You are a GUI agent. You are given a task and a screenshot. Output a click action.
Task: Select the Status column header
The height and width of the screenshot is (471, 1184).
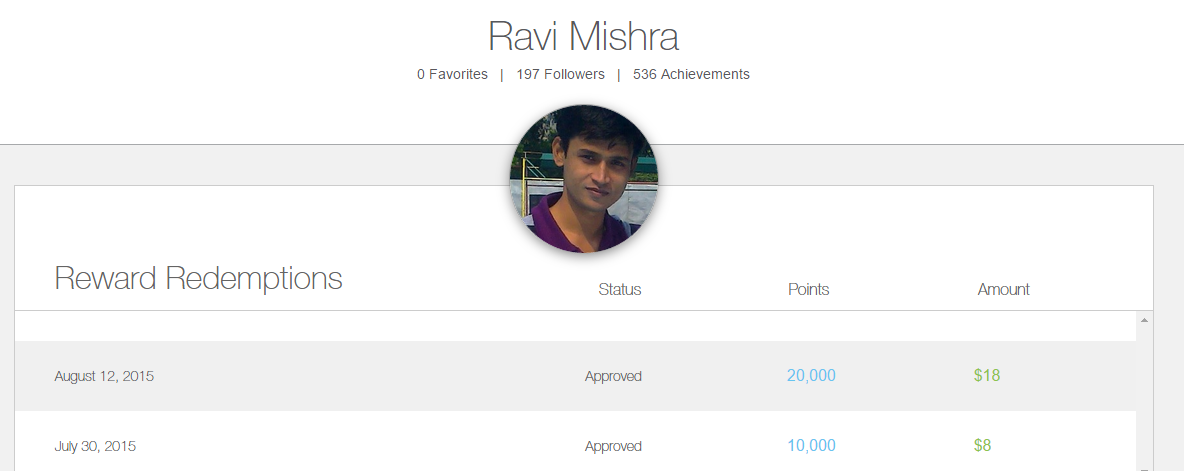(620, 289)
